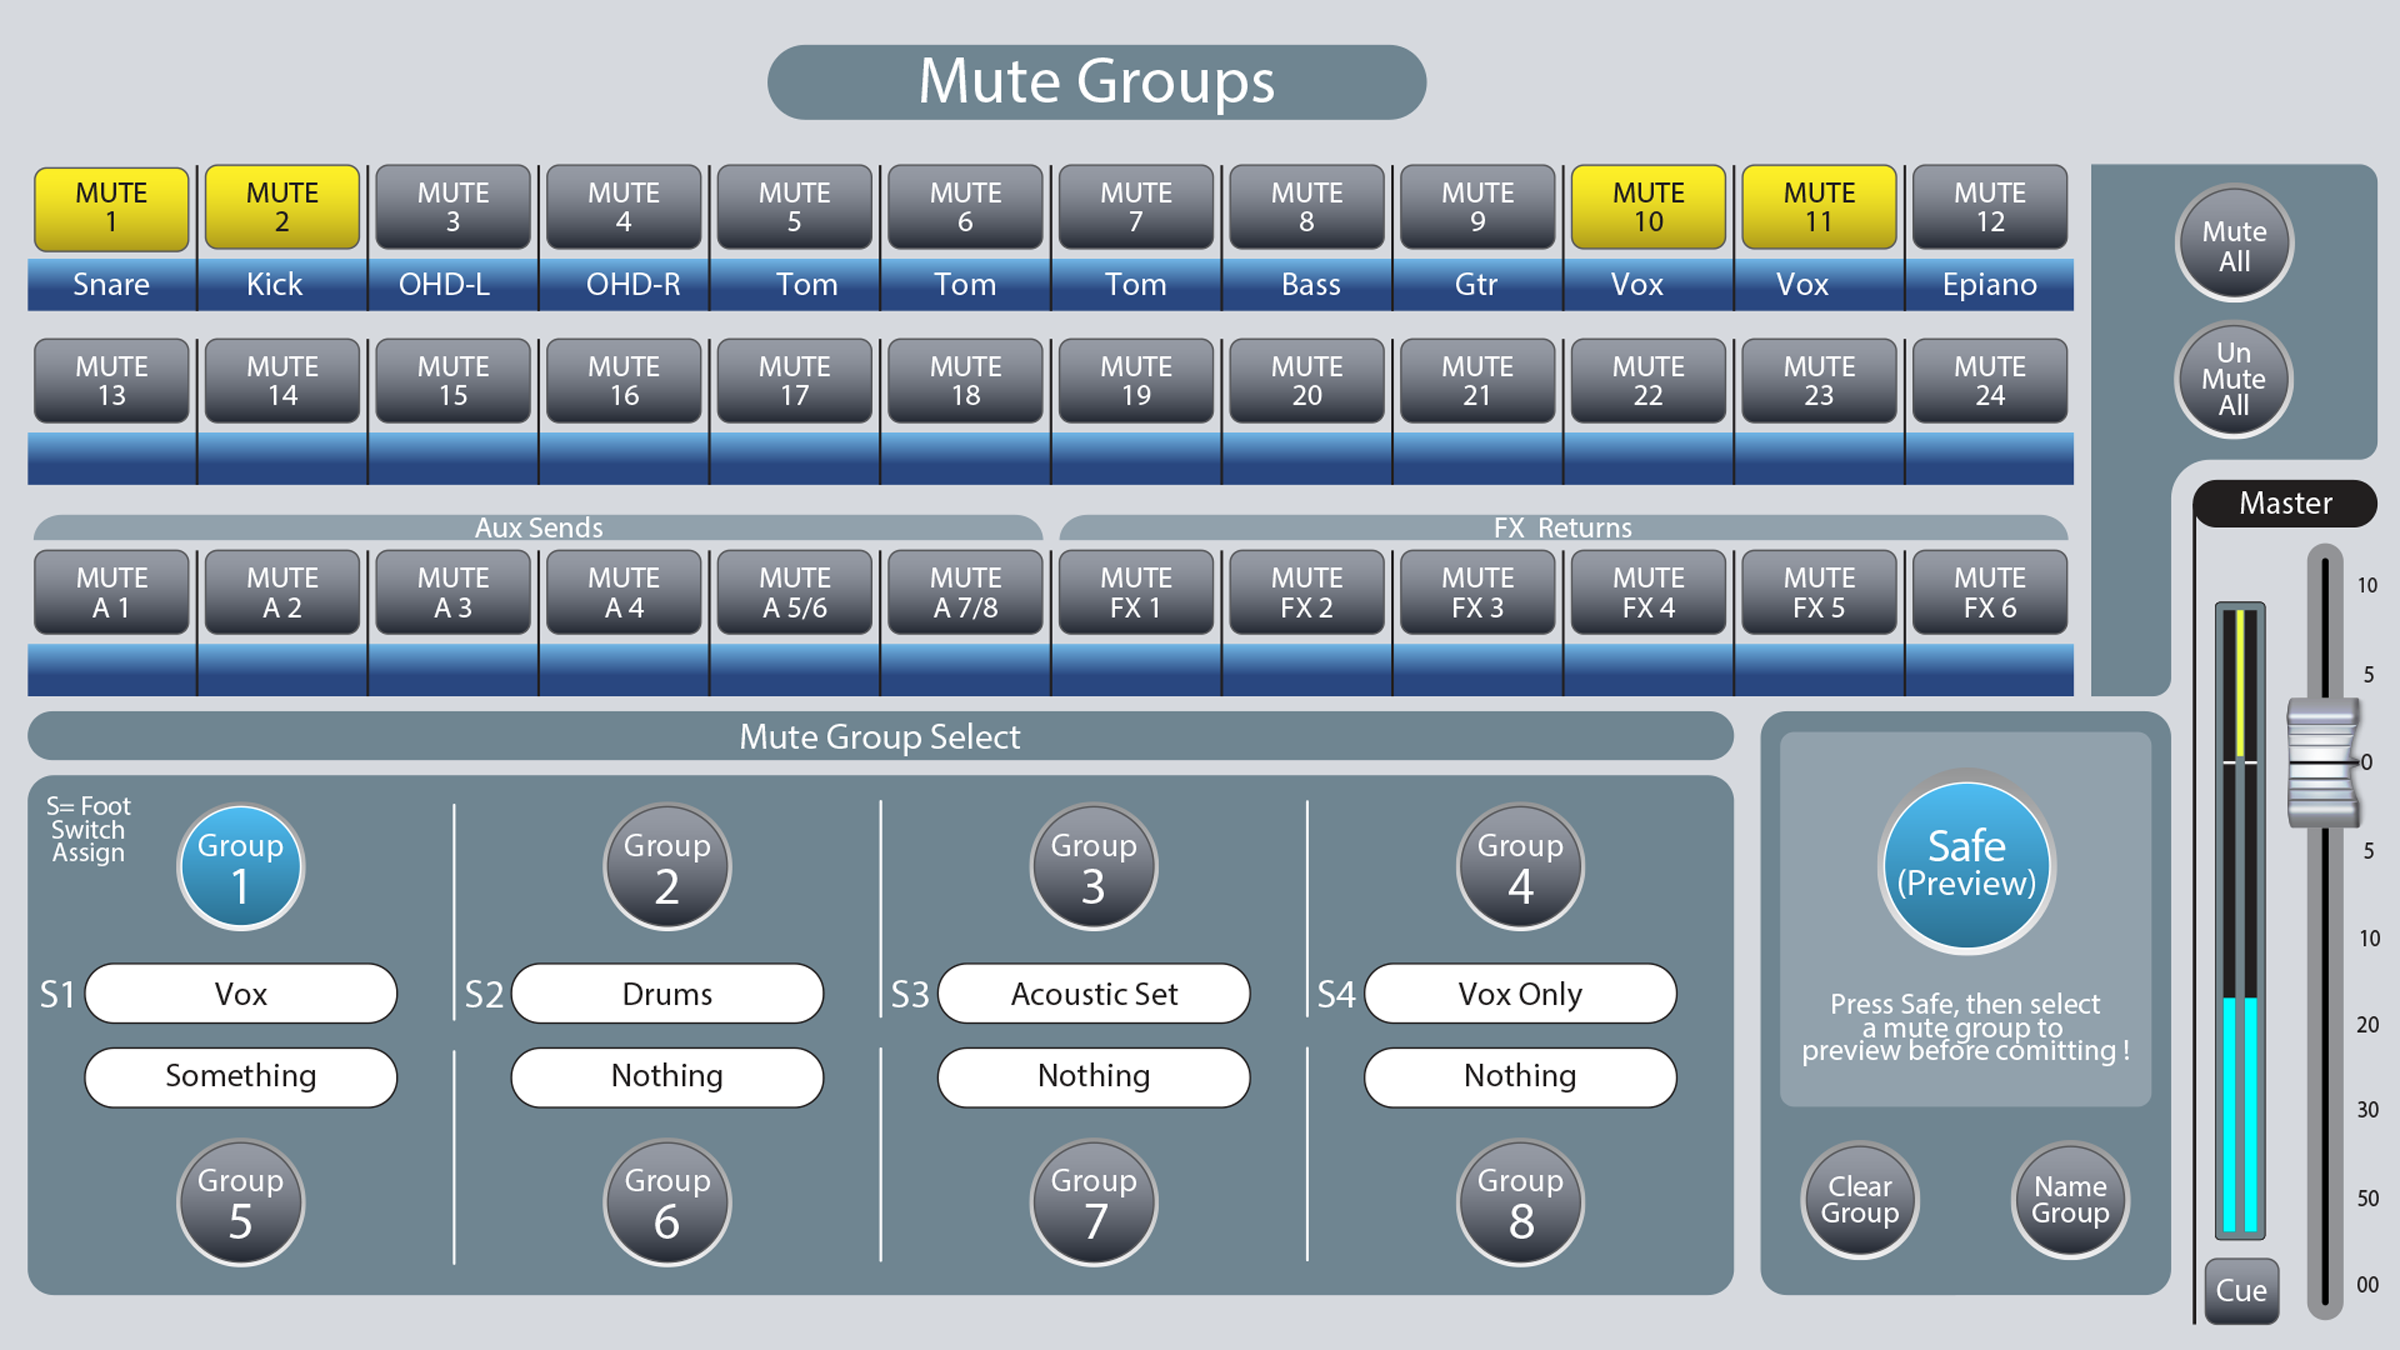Select mute Group 2

tap(667, 866)
